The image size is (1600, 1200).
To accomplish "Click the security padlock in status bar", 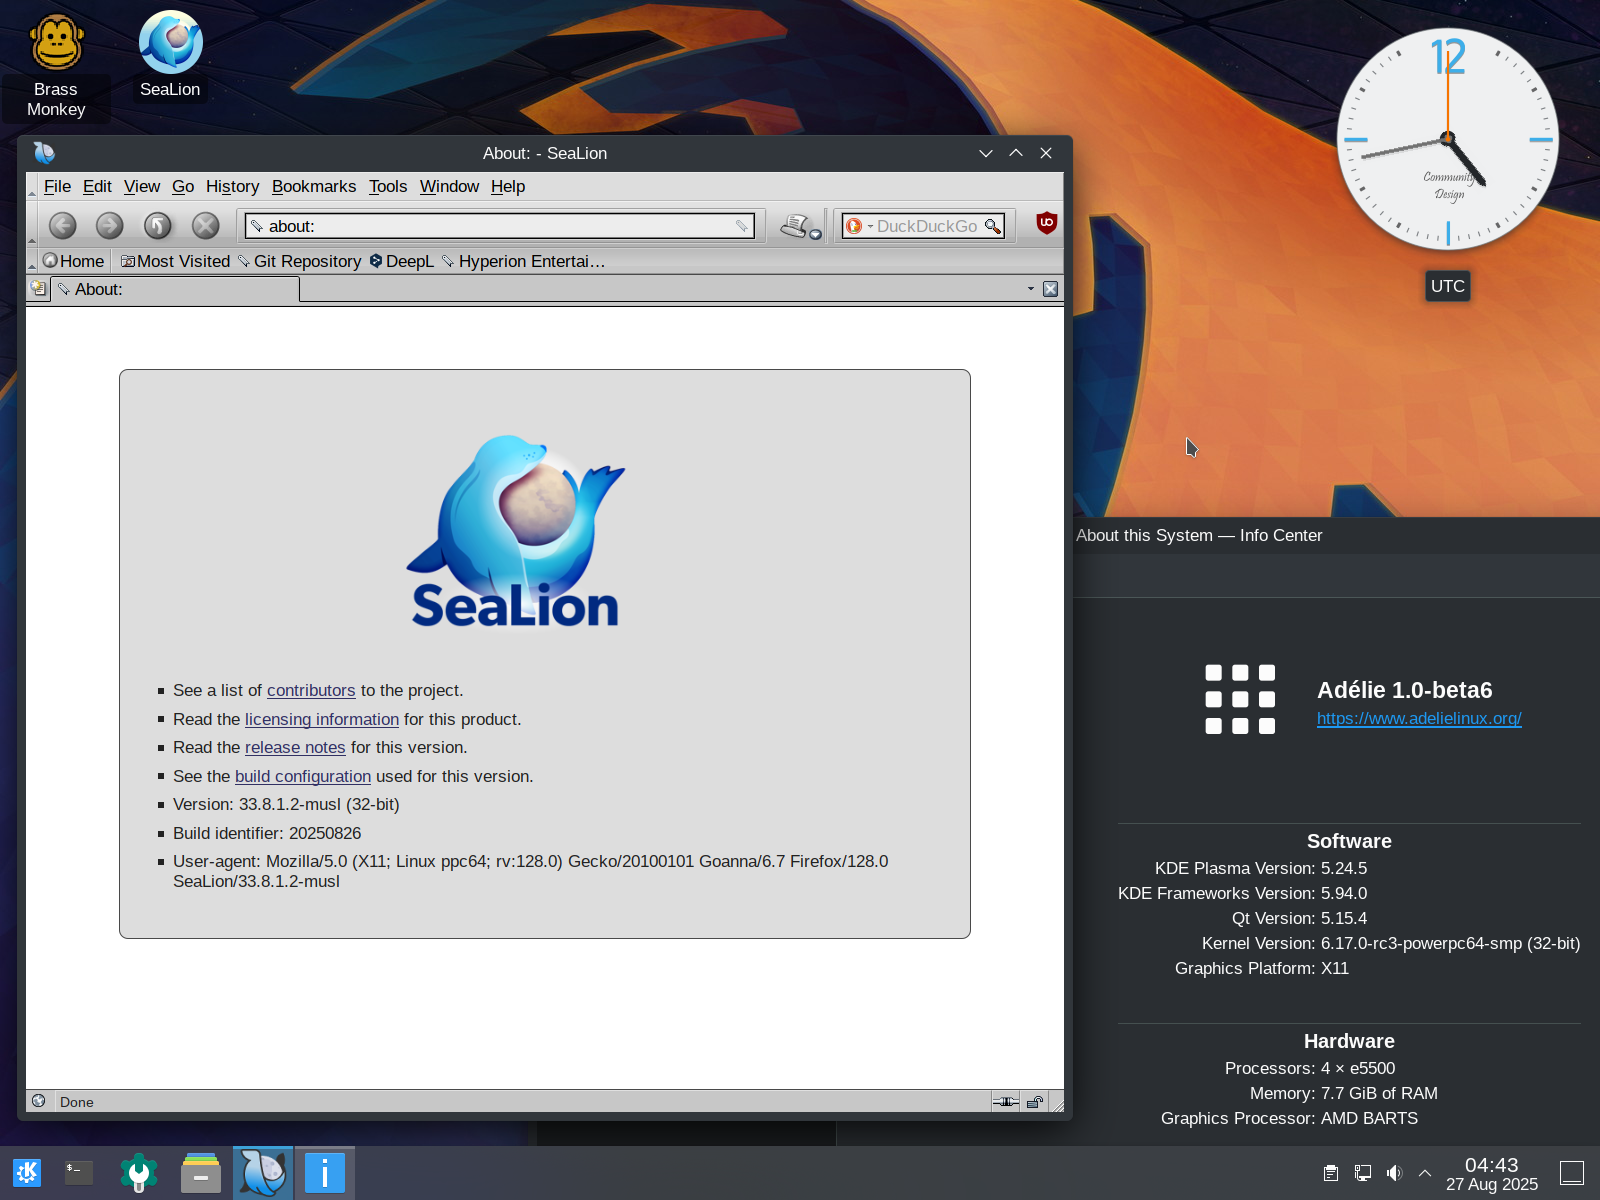I will click(1035, 1102).
